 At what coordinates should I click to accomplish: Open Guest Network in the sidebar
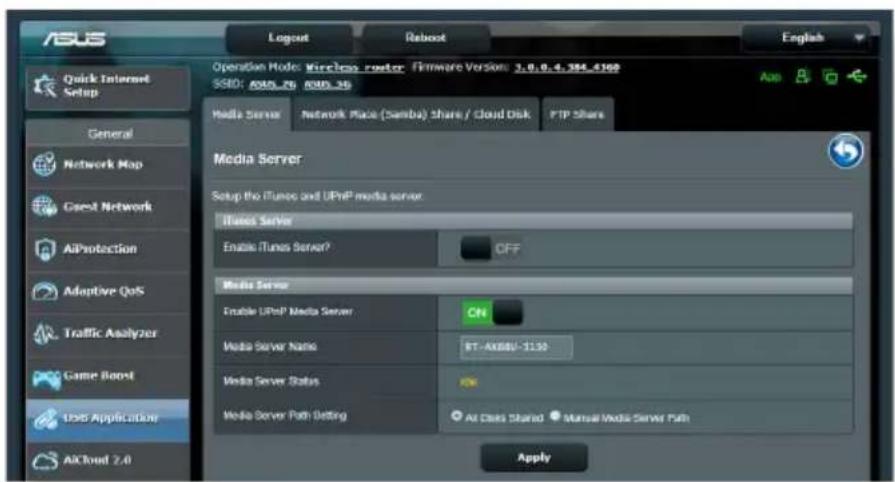[x=107, y=207]
